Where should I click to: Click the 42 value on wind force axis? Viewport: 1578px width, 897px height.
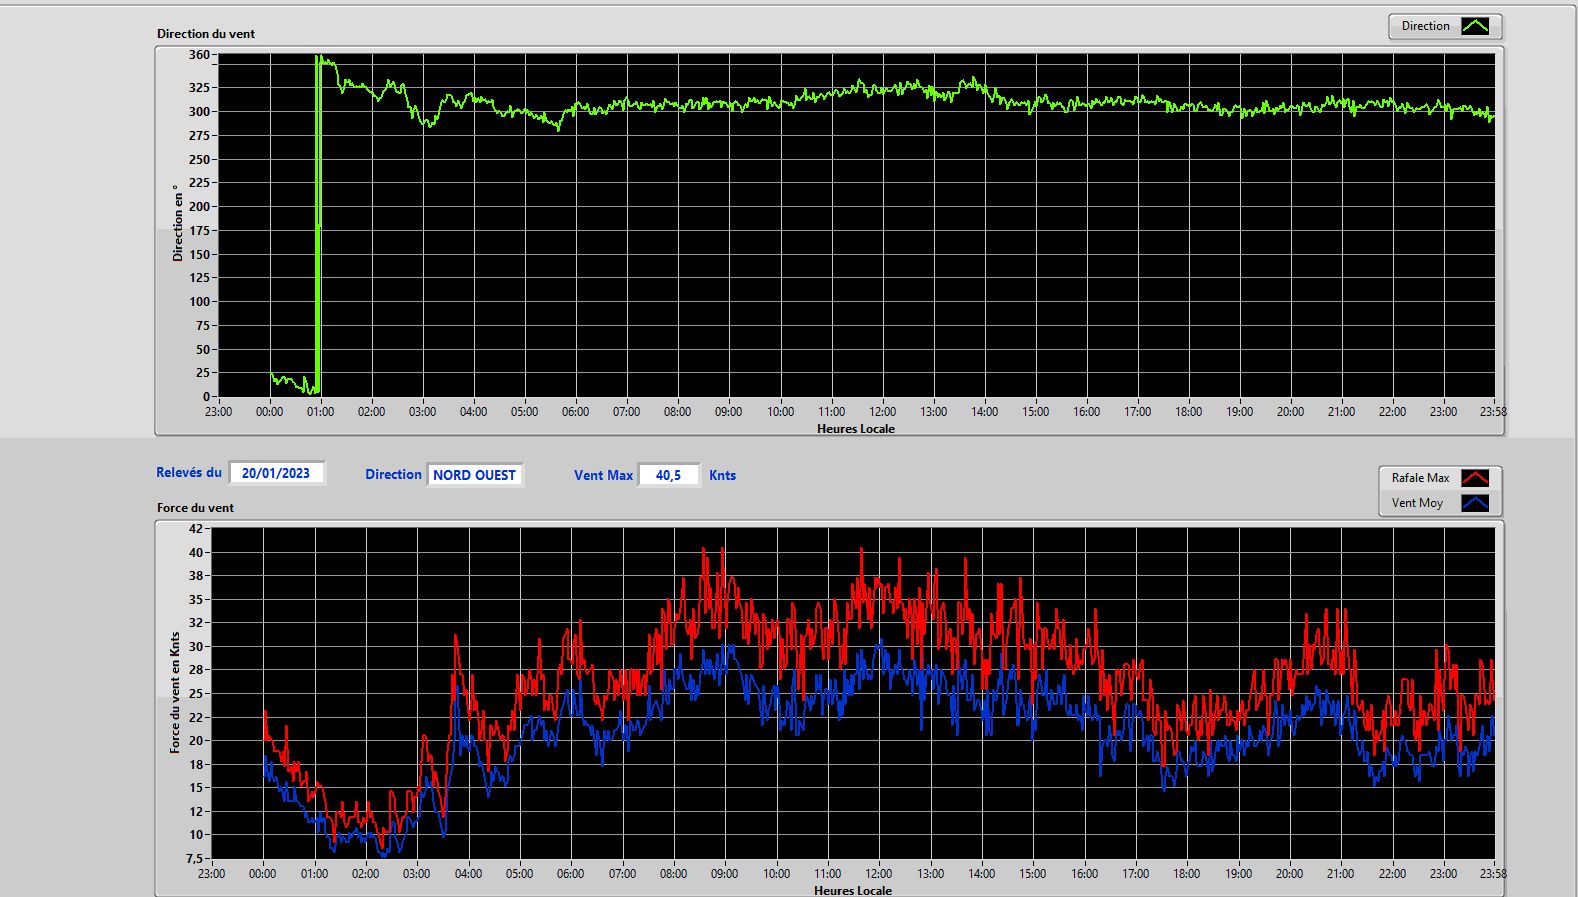pos(196,528)
